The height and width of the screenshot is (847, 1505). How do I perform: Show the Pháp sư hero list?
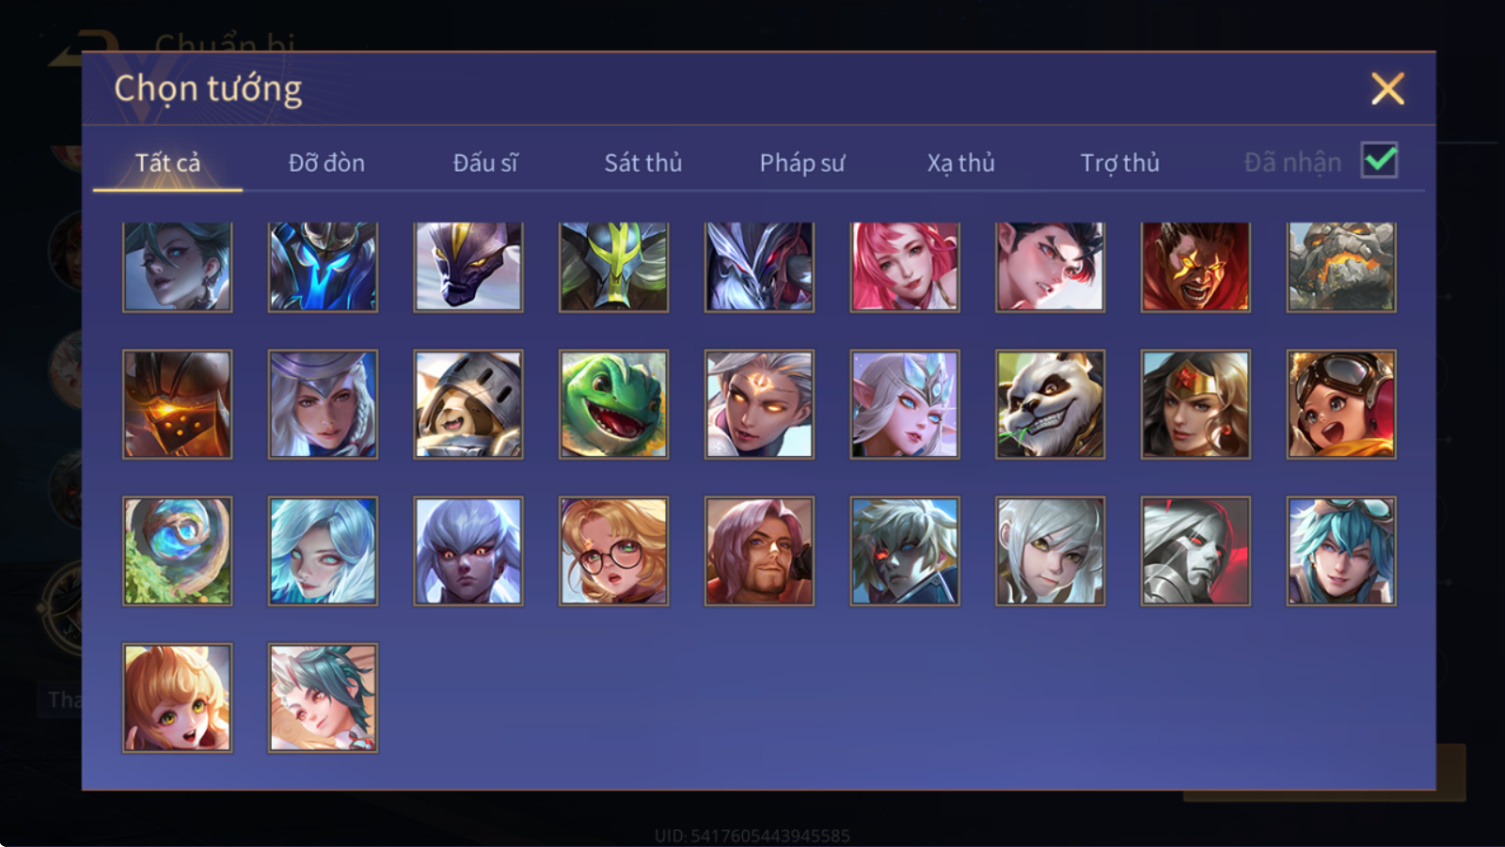802,162
